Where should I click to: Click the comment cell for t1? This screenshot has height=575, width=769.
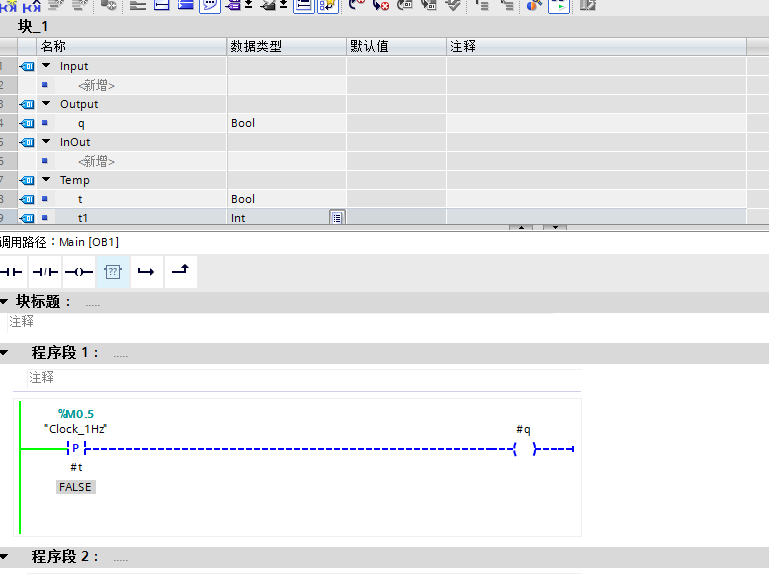coord(597,218)
